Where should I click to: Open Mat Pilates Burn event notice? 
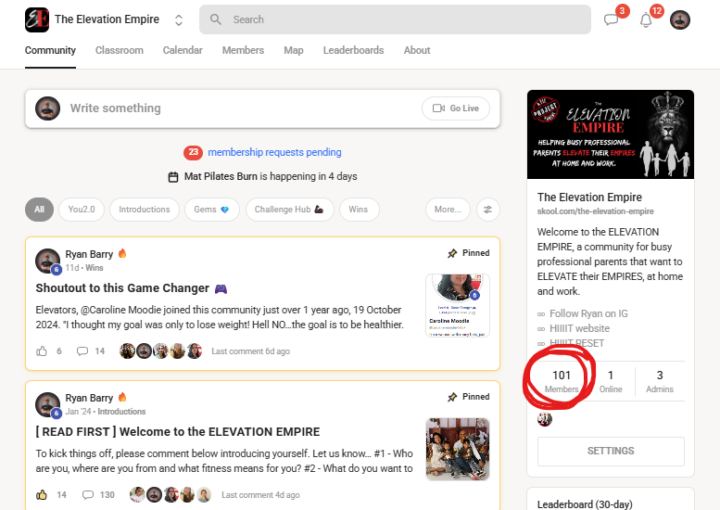coord(270,176)
